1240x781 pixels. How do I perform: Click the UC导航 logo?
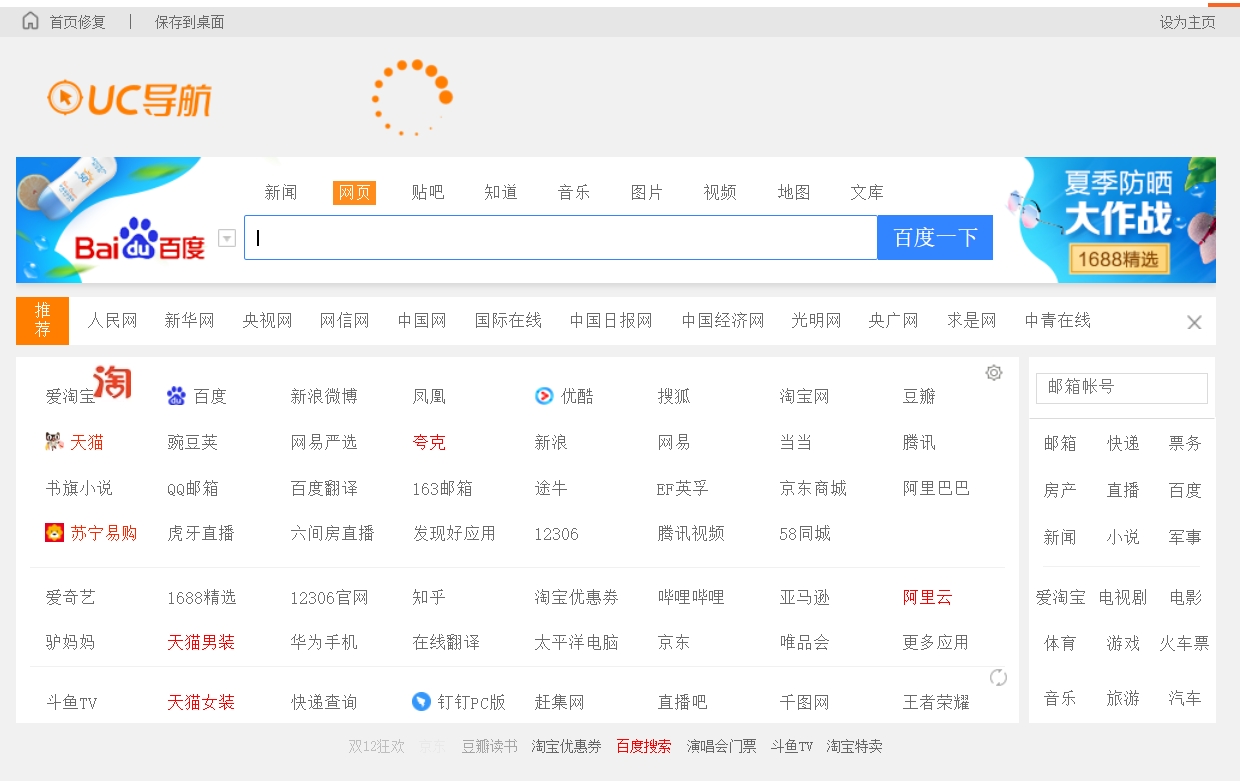[x=130, y=98]
